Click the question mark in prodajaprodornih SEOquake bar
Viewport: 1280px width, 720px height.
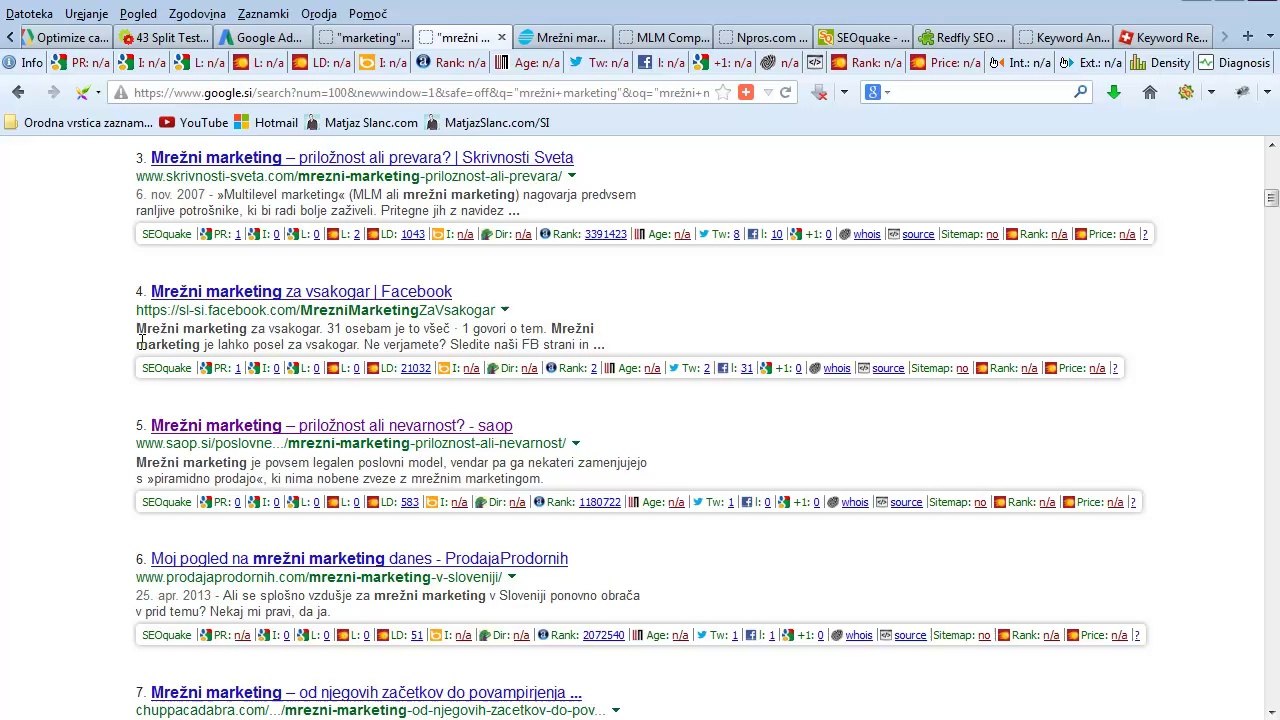[1137, 635]
